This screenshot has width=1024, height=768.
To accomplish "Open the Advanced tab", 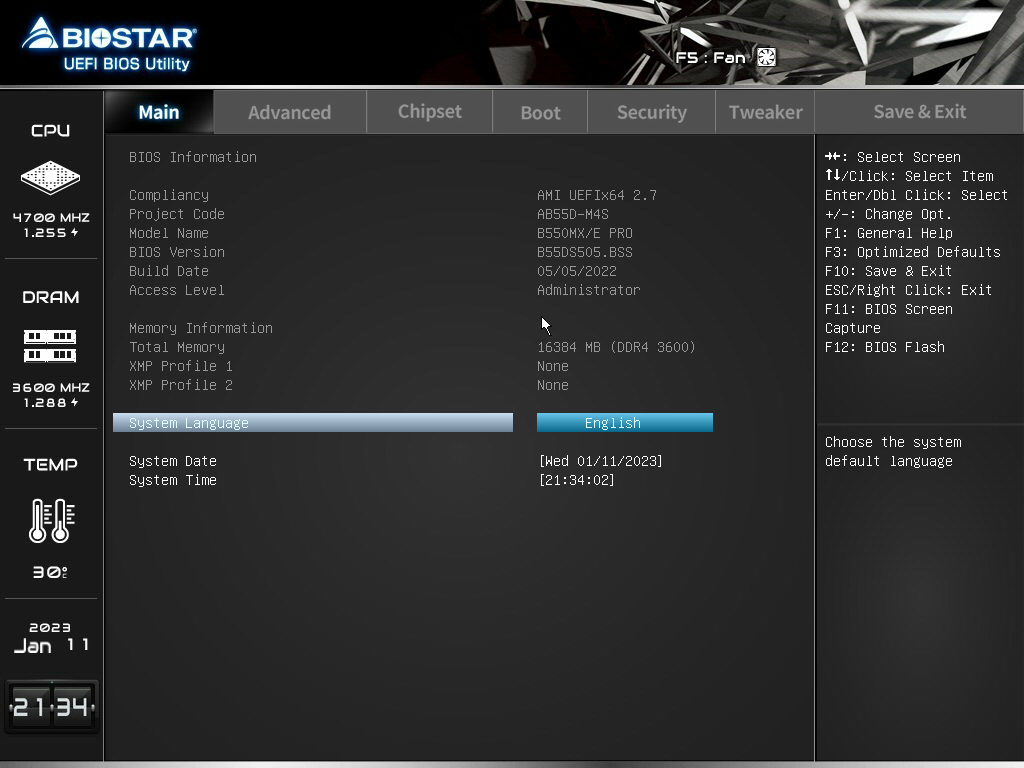I will [289, 112].
